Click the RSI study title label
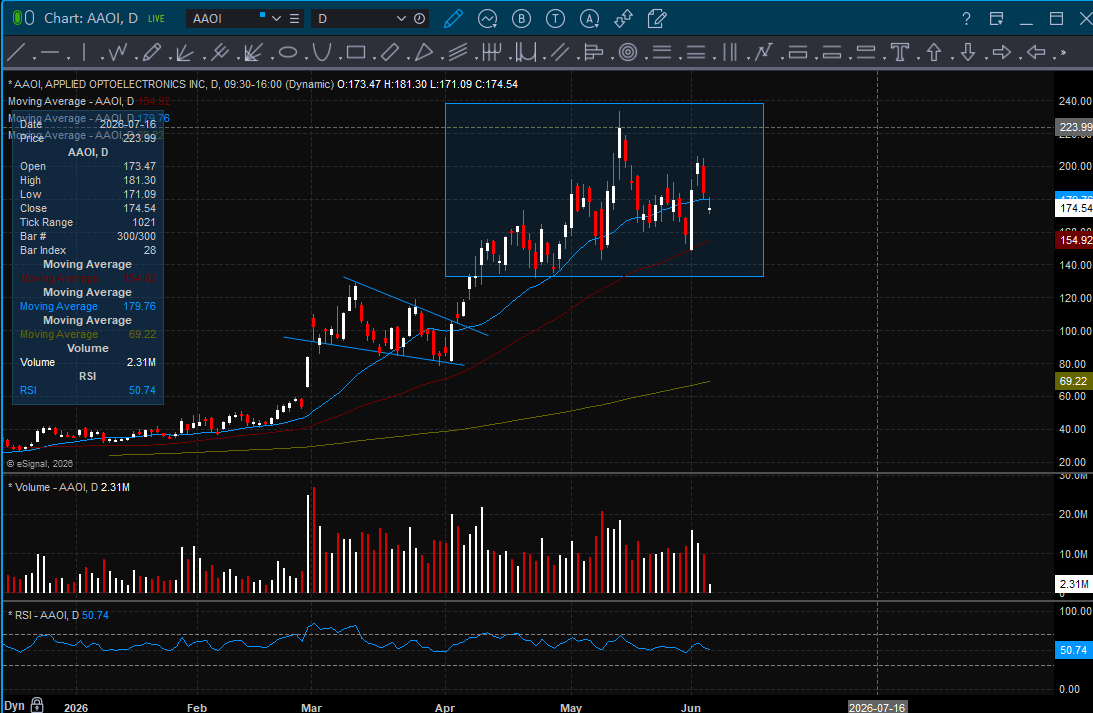 point(59,615)
